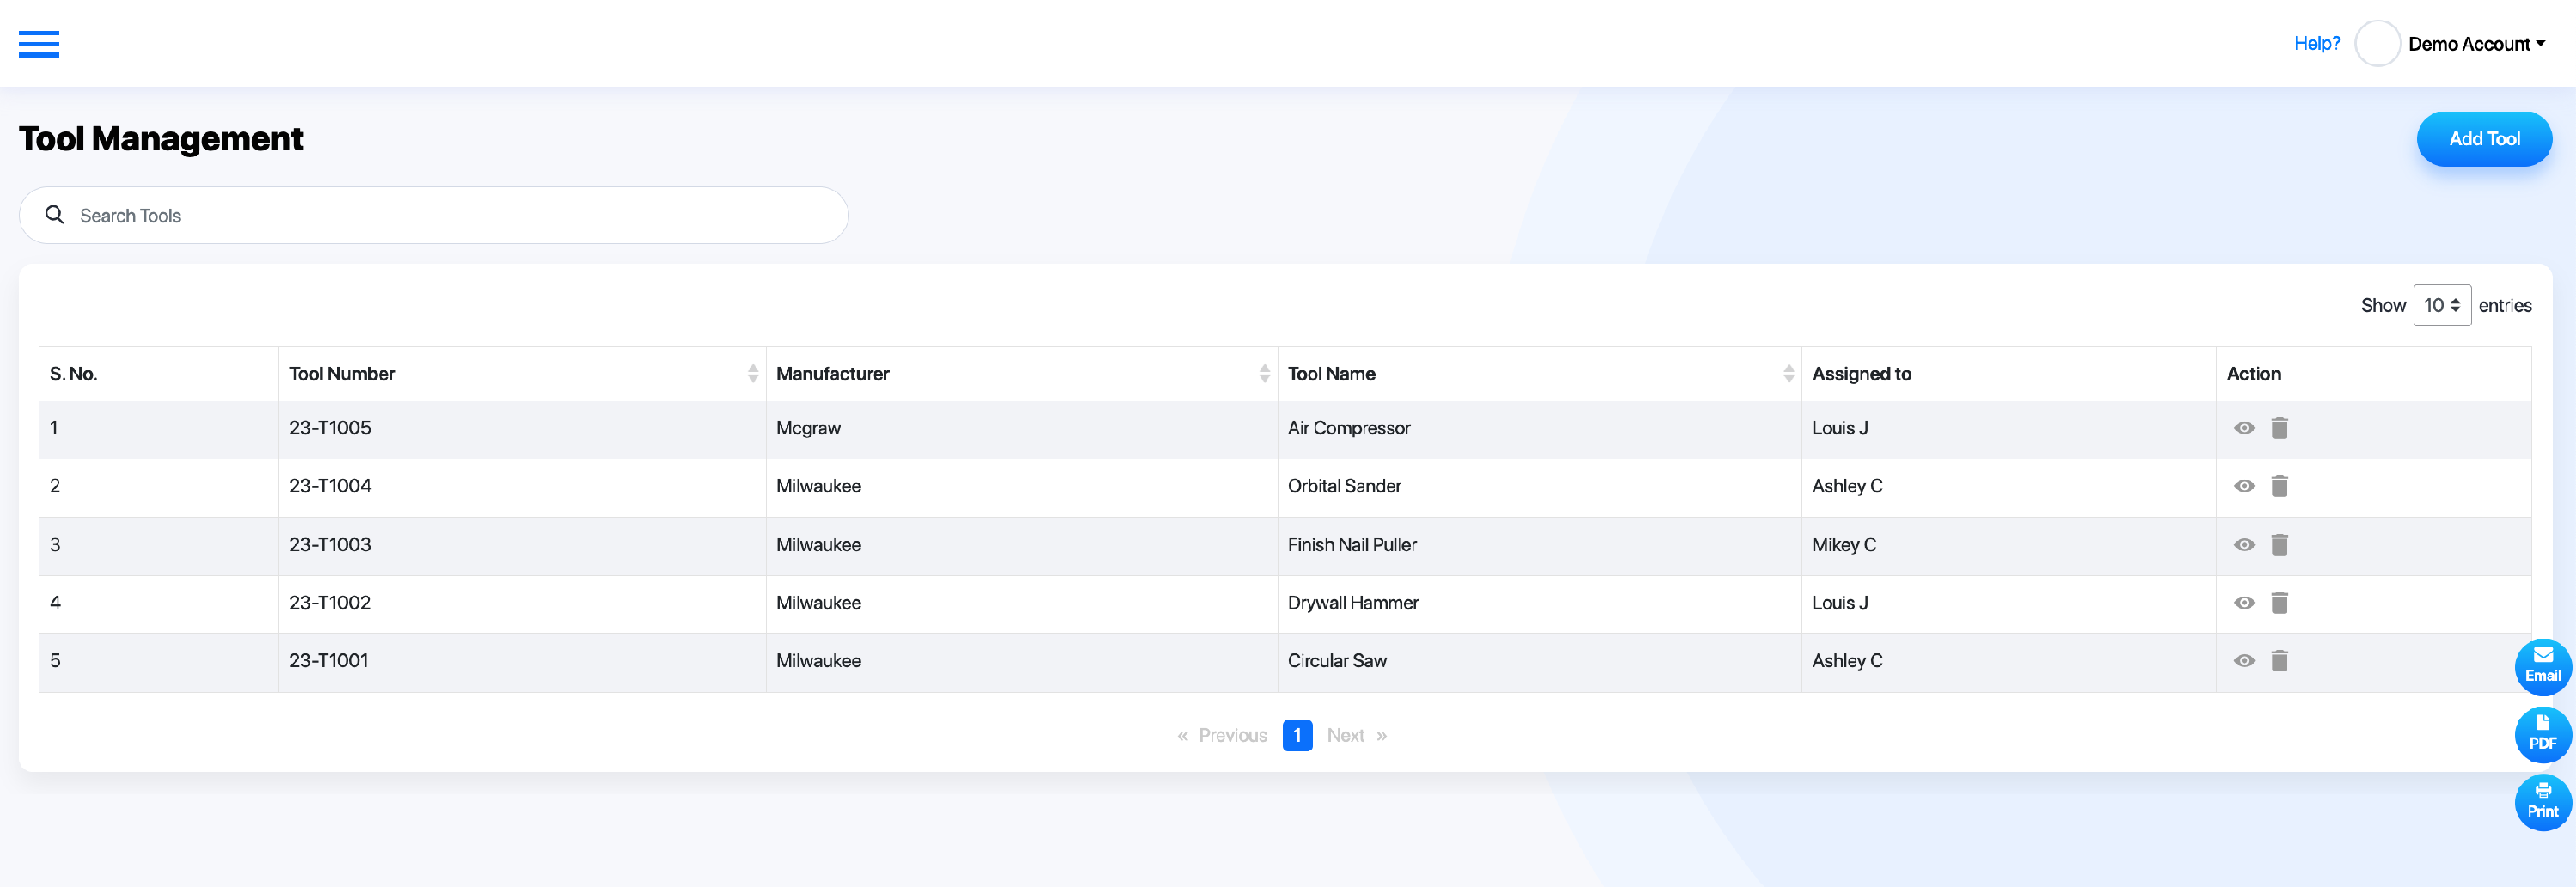Delete the Drywall Hammer tool
This screenshot has height=887, width=2576.
2279,603
